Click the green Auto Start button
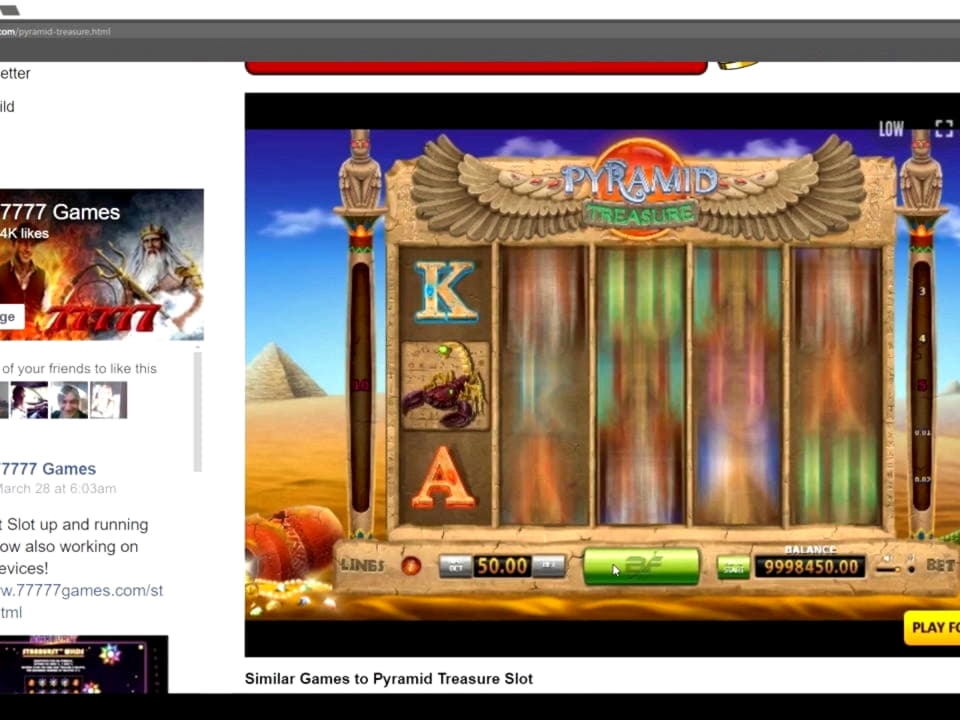Viewport: 960px width, 720px height. [x=733, y=567]
